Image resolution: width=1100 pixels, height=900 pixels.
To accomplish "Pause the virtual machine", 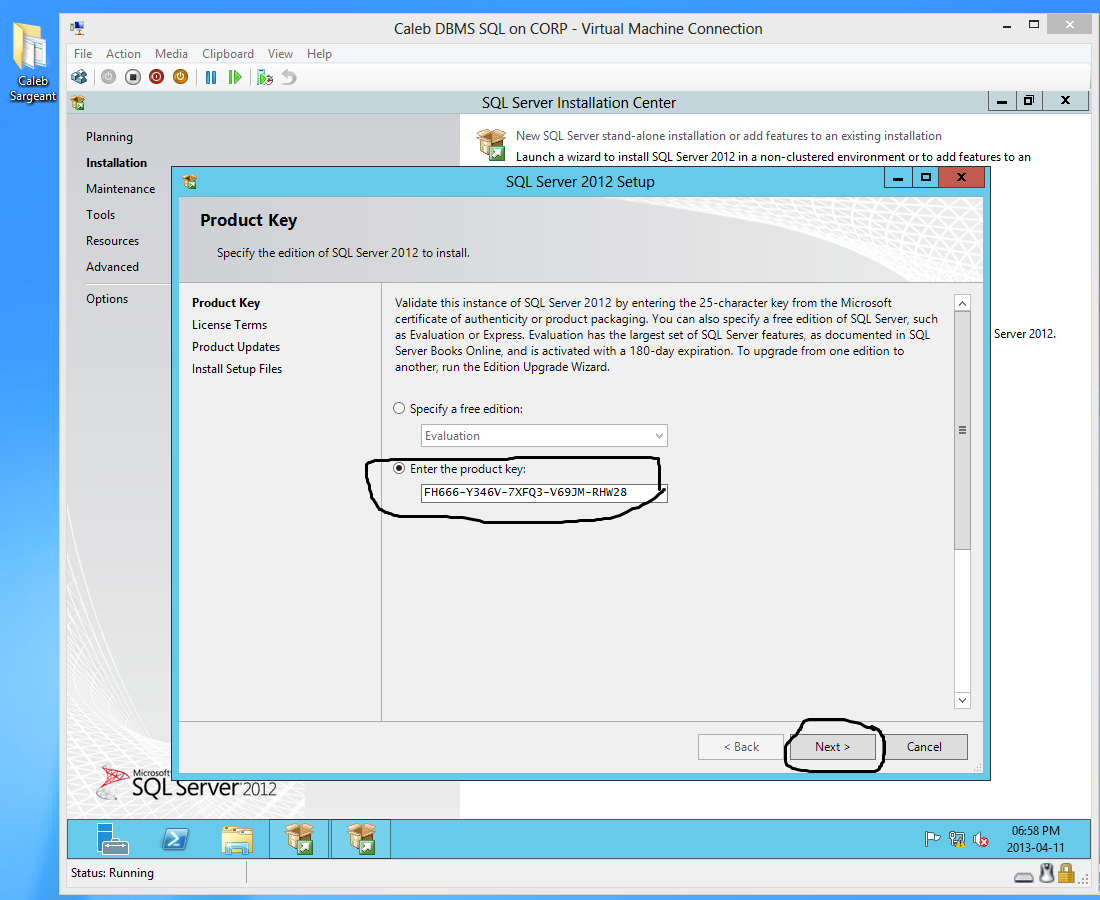I will (210, 77).
